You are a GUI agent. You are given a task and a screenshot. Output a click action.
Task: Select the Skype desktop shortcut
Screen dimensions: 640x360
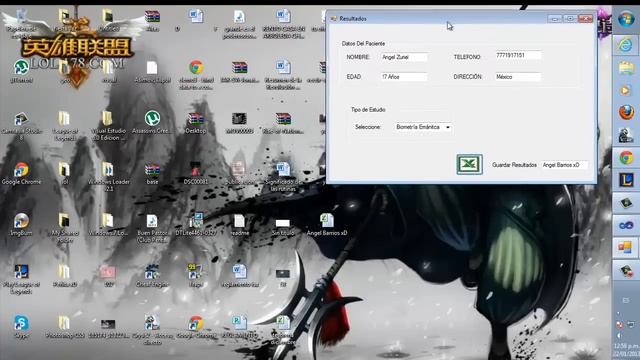point(21,327)
